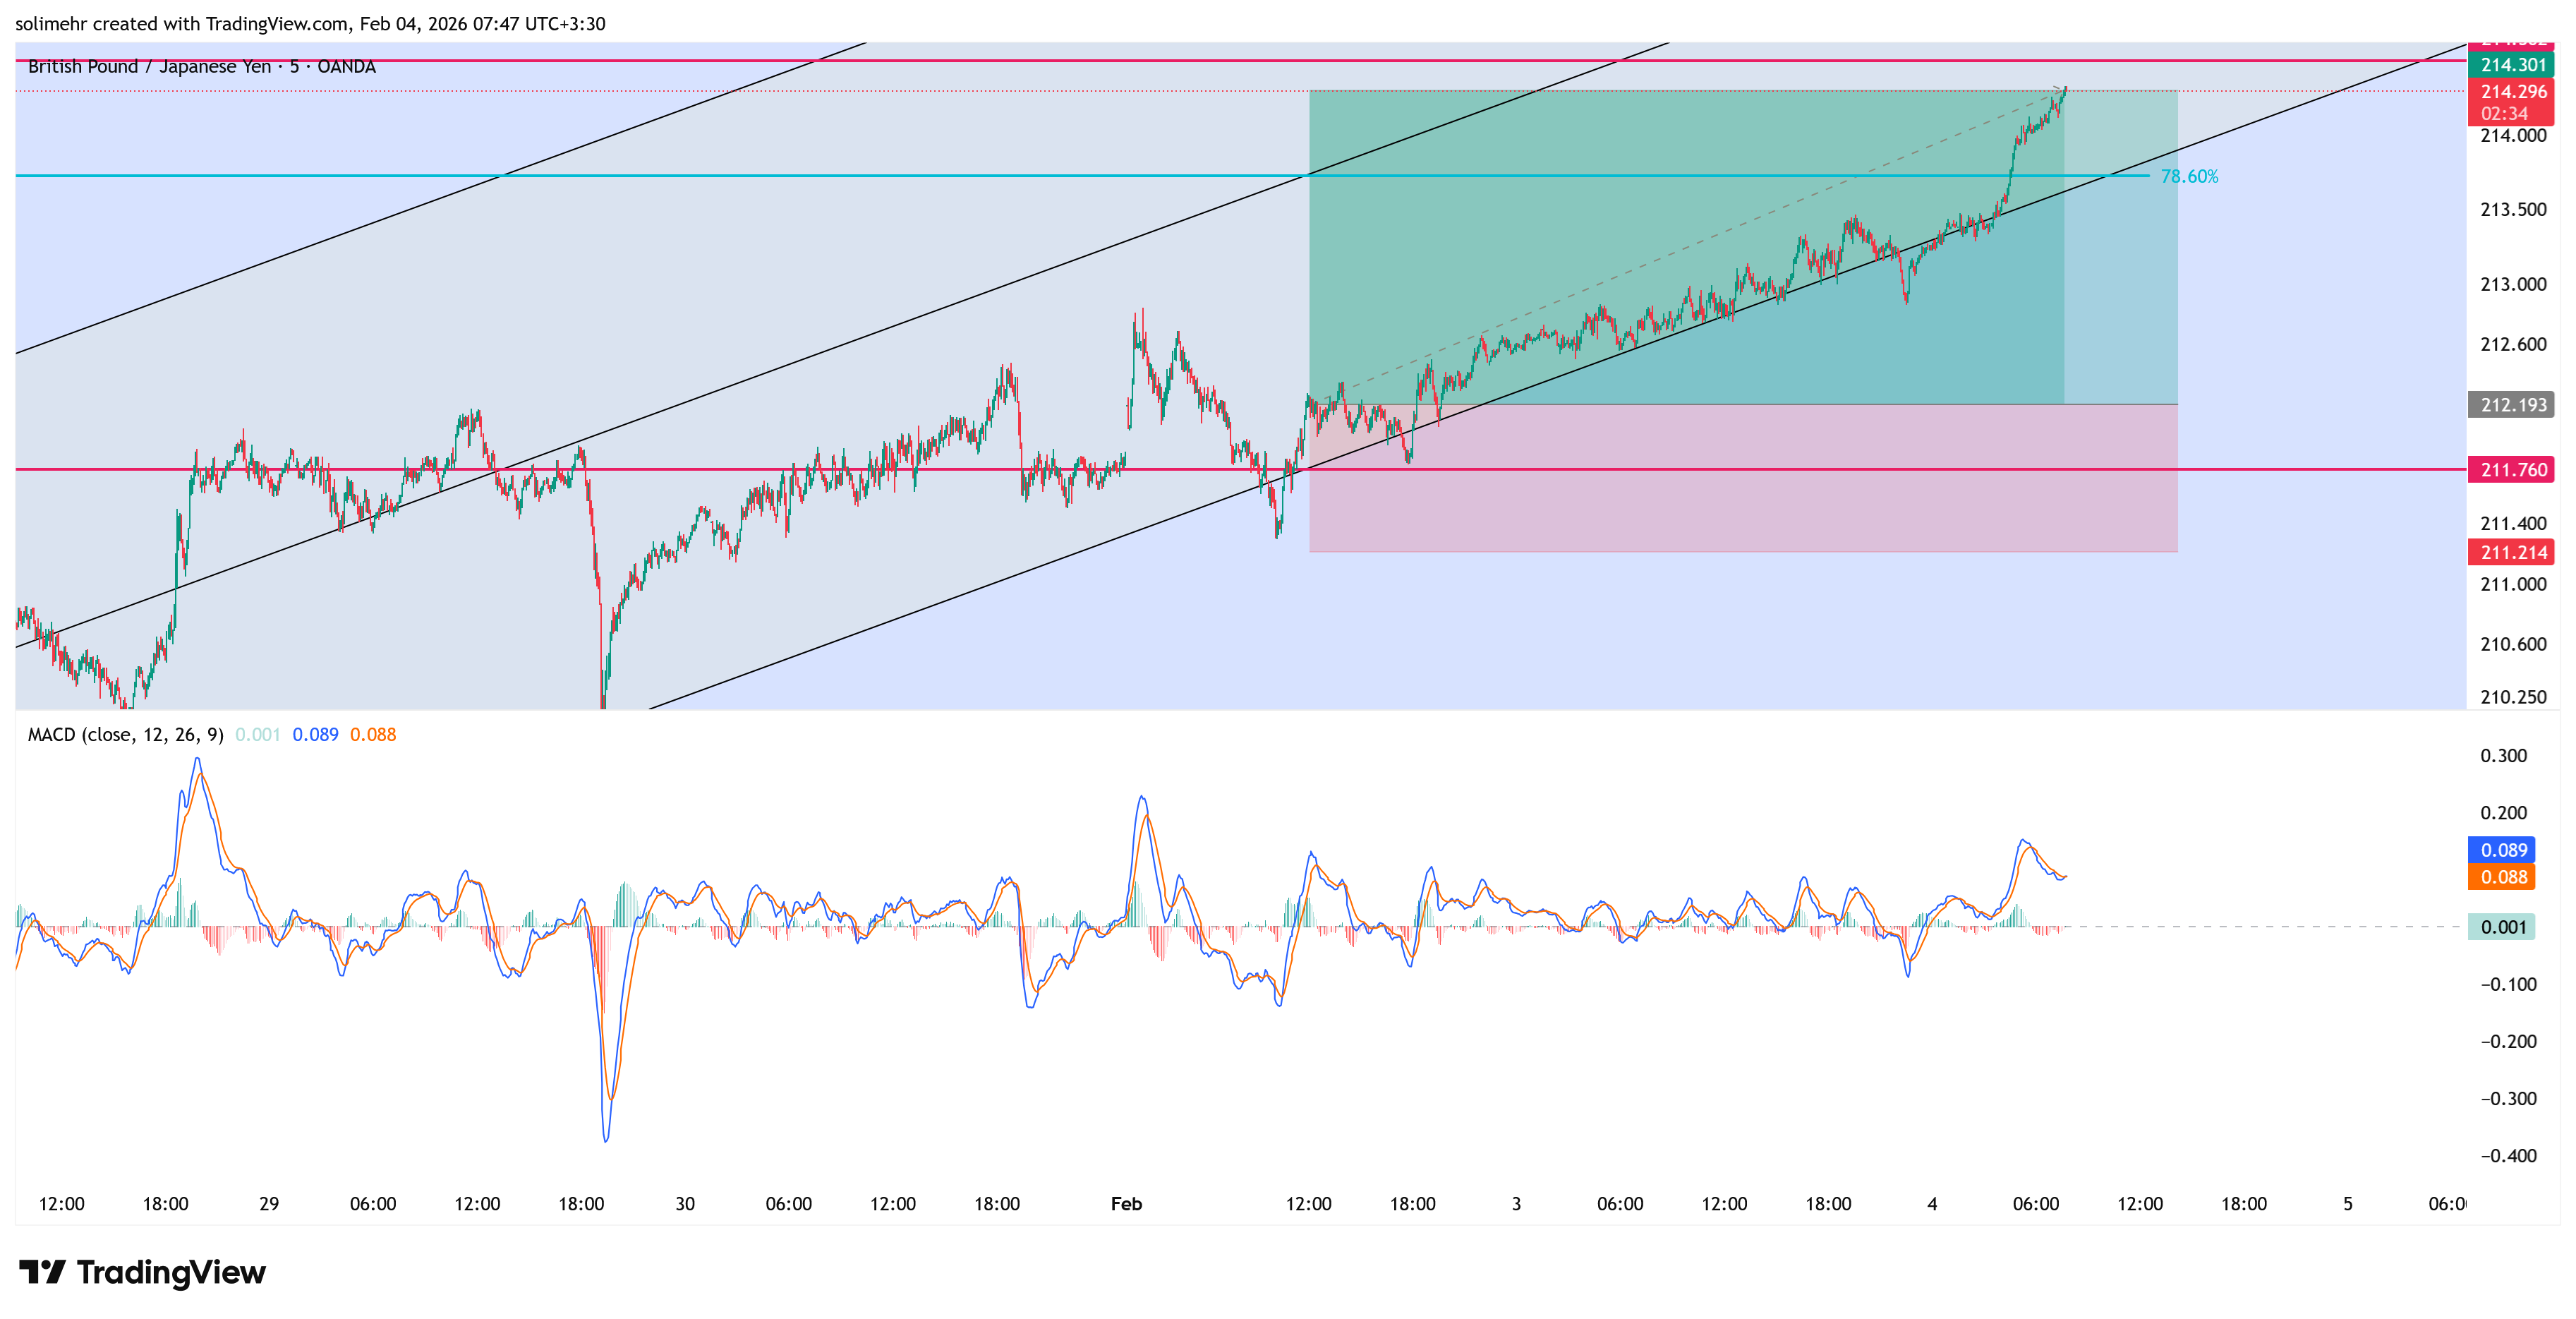Click the 0.300 MACD axis label
2576x1319 pixels.
coord(2503,756)
